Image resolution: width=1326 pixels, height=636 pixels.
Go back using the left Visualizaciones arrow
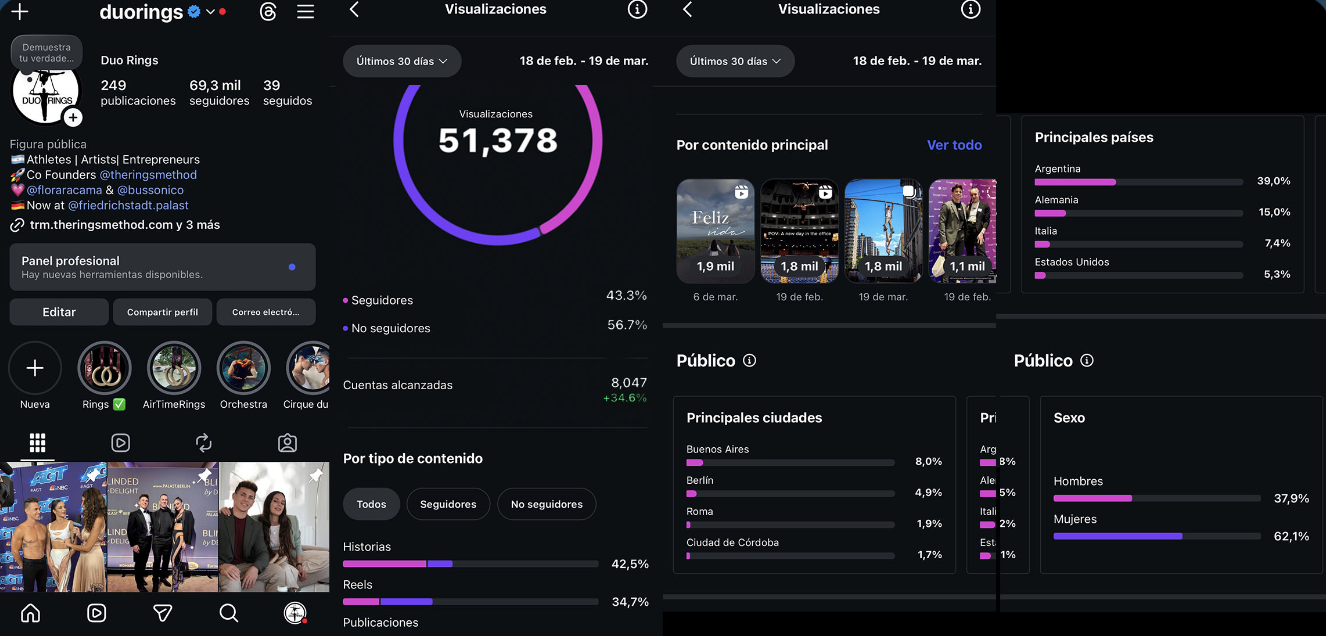click(354, 9)
